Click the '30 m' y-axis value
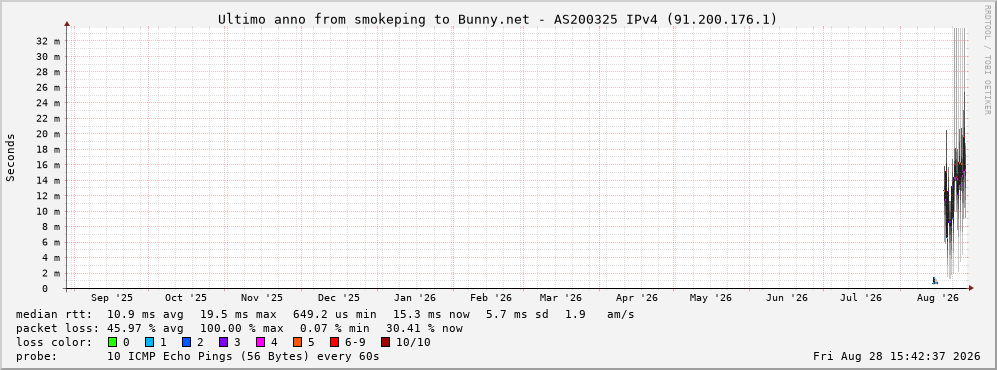 [x=48, y=57]
